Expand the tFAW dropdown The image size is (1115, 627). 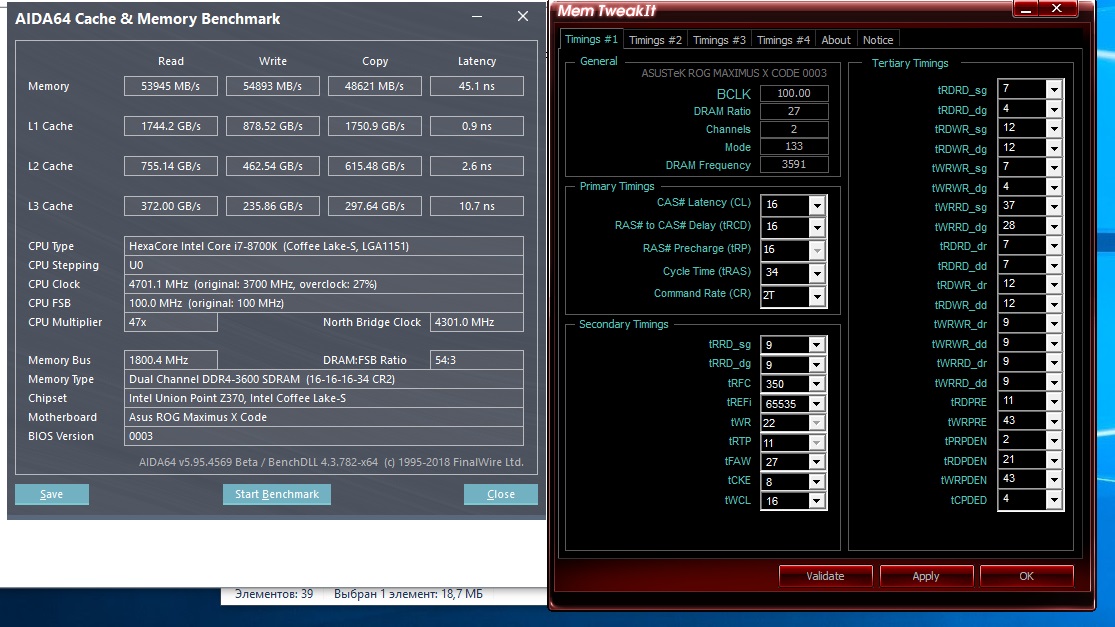click(x=816, y=461)
